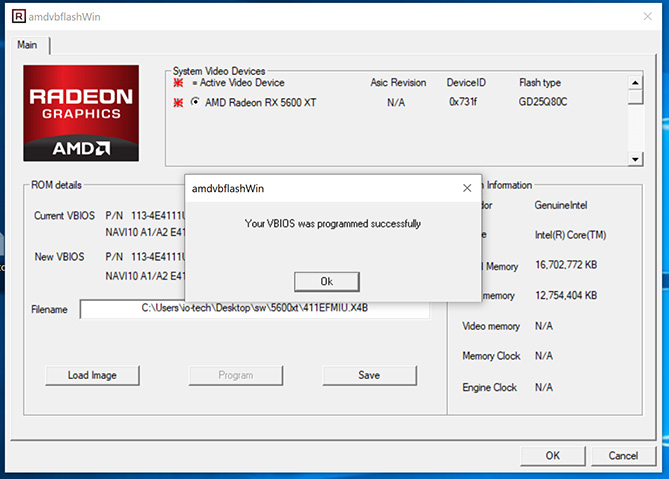Click the Cancel button
The height and width of the screenshot is (479, 669).
(623, 456)
